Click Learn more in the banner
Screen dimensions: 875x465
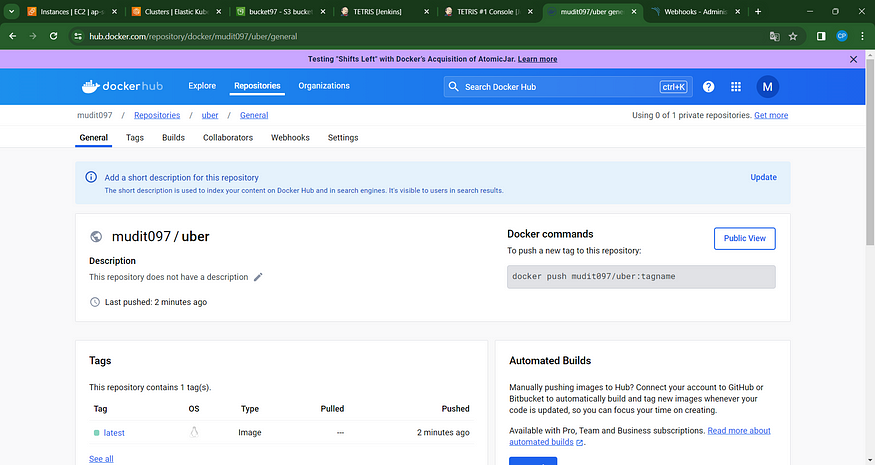537,59
